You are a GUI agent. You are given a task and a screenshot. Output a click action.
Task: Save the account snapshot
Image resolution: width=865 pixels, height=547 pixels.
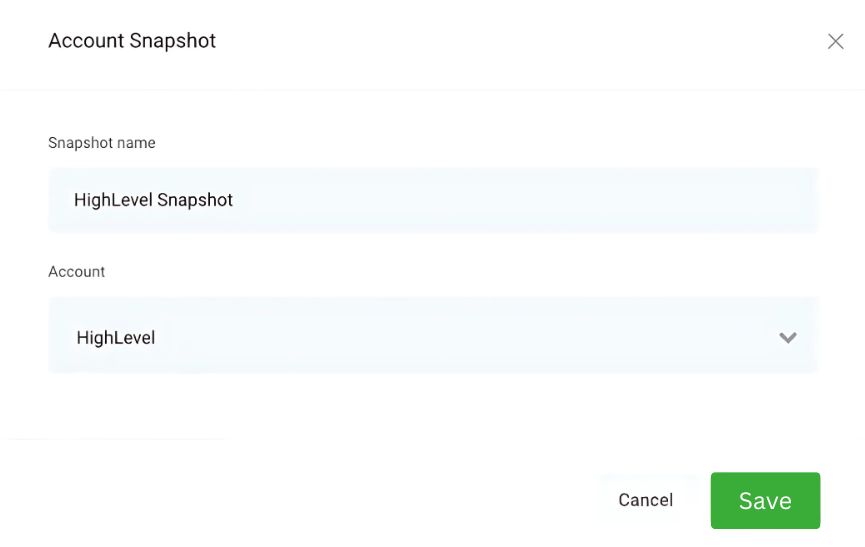click(765, 500)
